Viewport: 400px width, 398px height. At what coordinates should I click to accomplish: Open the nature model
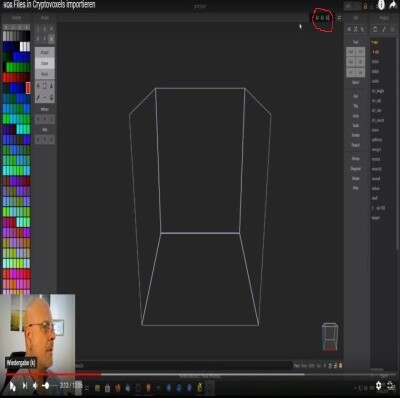[x=376, y=189]
